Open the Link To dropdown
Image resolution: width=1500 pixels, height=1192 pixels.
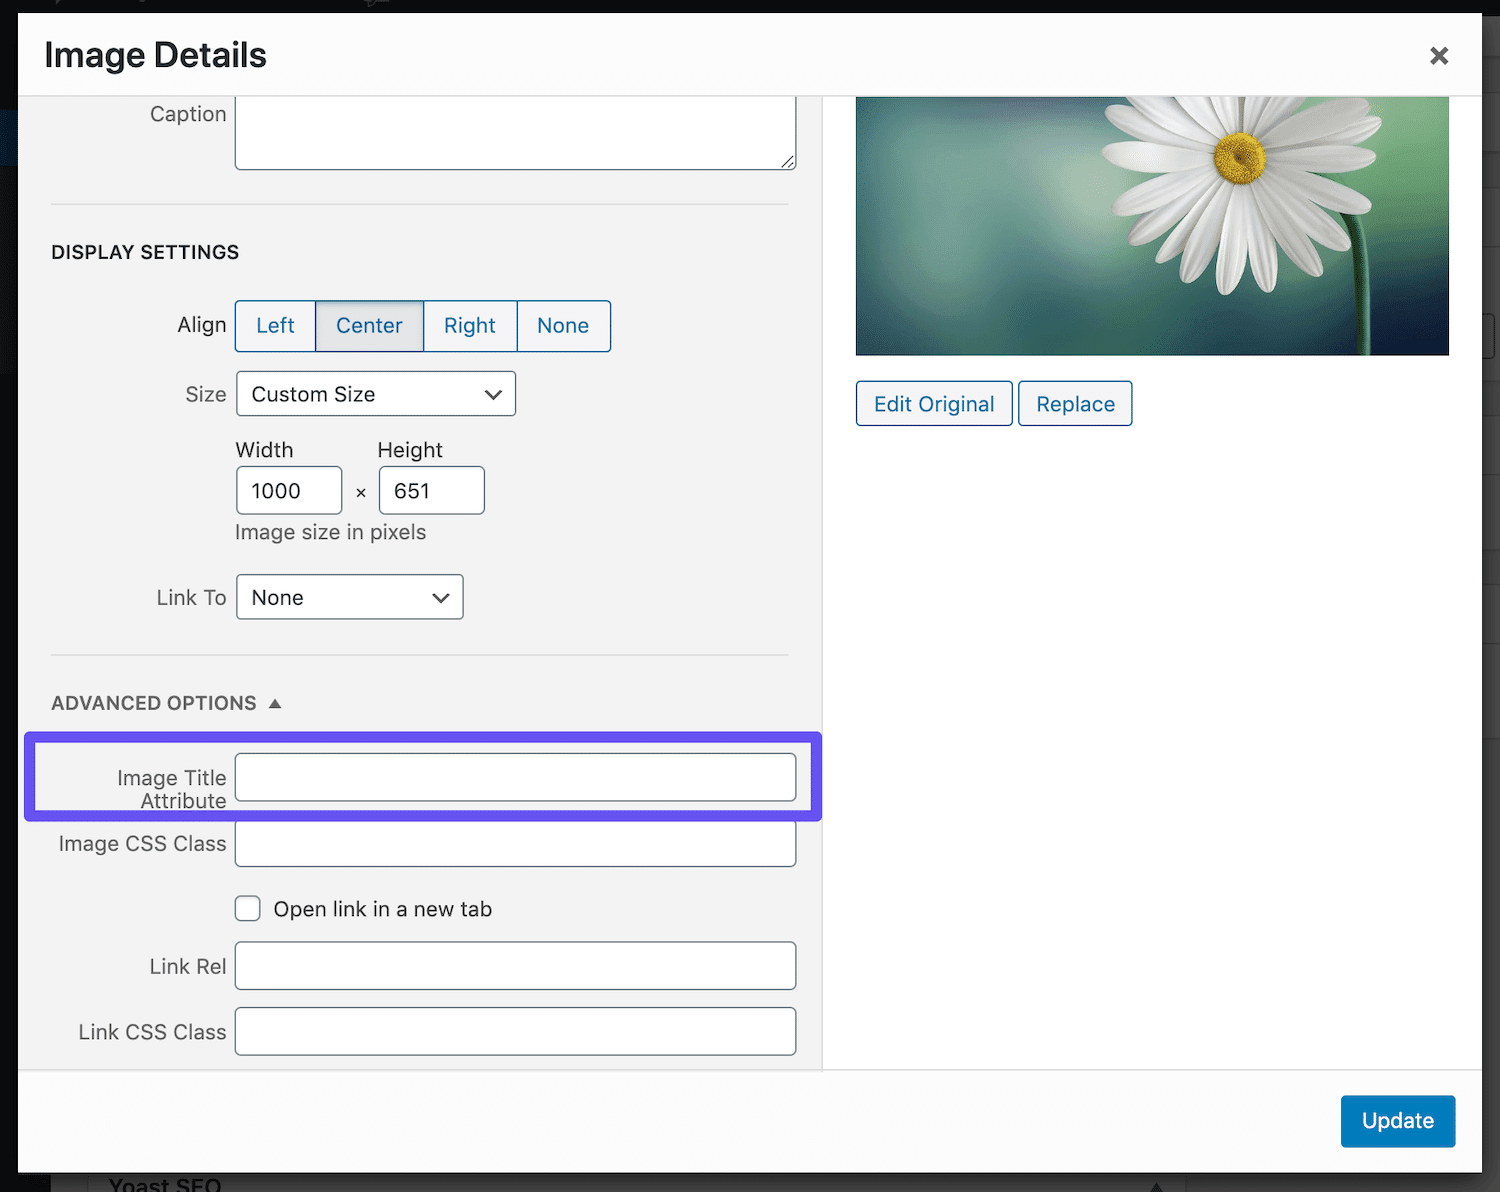tap(349, 597)
